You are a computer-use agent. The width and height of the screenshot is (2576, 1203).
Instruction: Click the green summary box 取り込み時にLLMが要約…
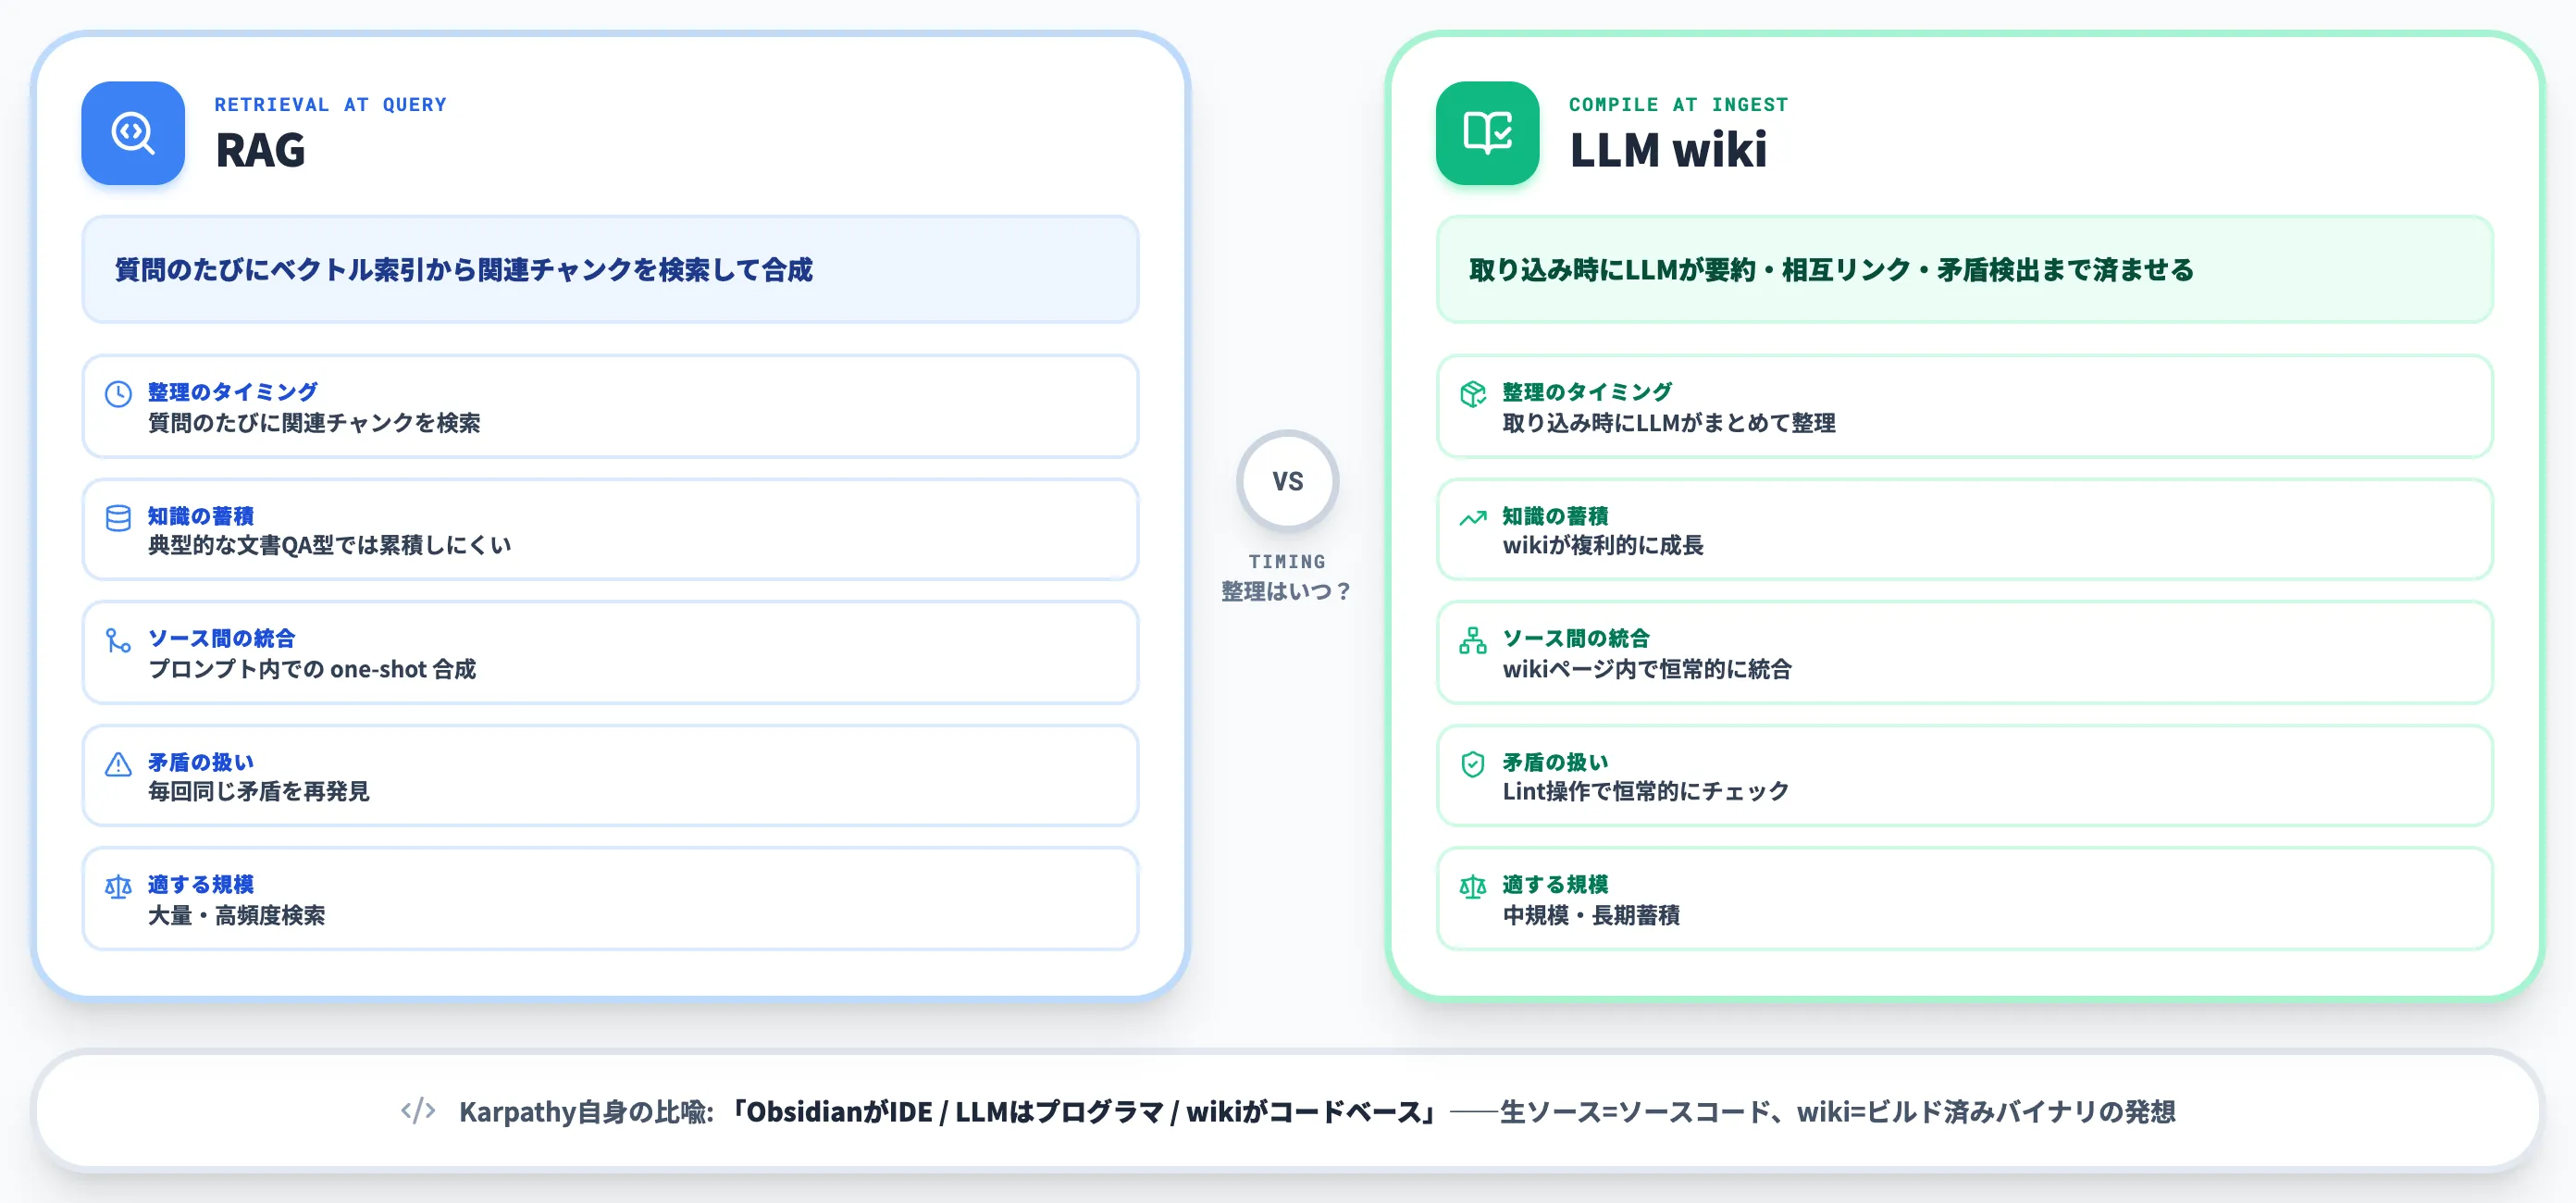pyautogui.click(x=1964, y=269)
